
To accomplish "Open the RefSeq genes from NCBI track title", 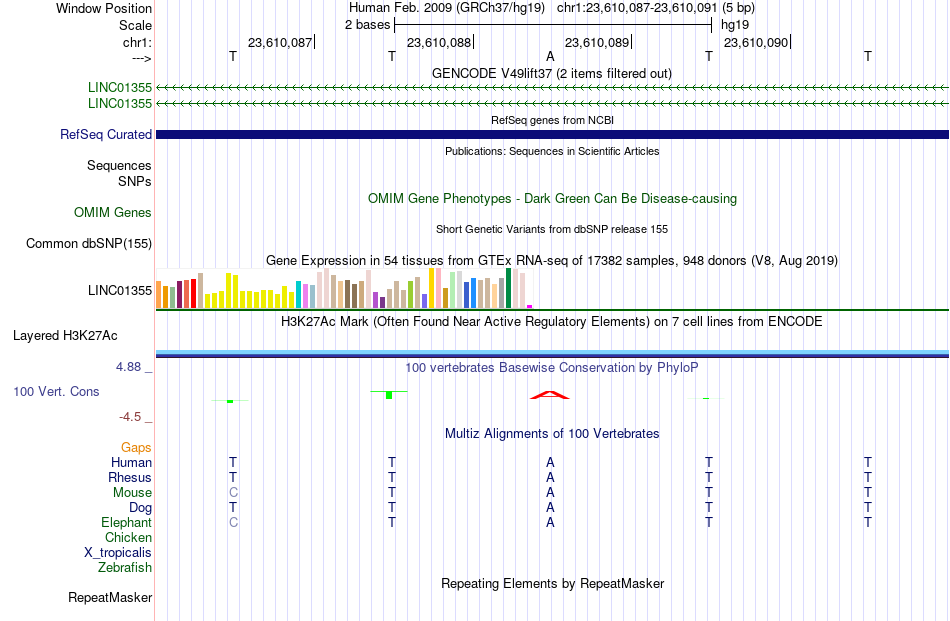I will pos(552,120).
